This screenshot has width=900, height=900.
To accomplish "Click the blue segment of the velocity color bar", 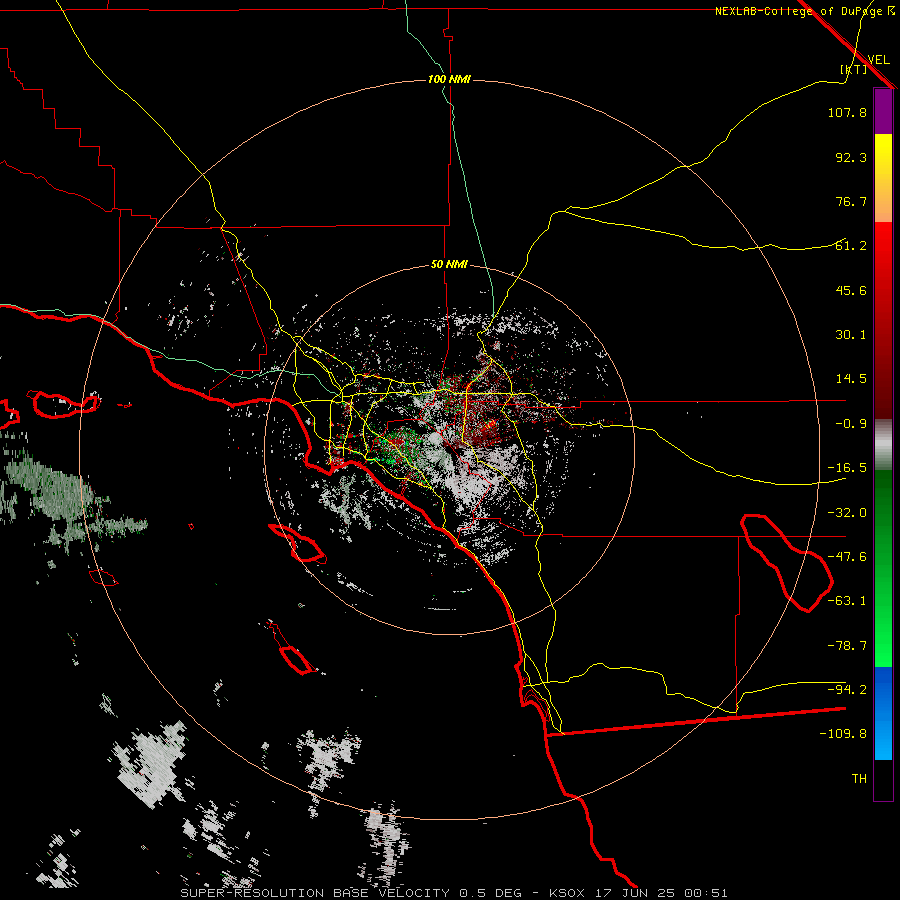I will point(883,713).
